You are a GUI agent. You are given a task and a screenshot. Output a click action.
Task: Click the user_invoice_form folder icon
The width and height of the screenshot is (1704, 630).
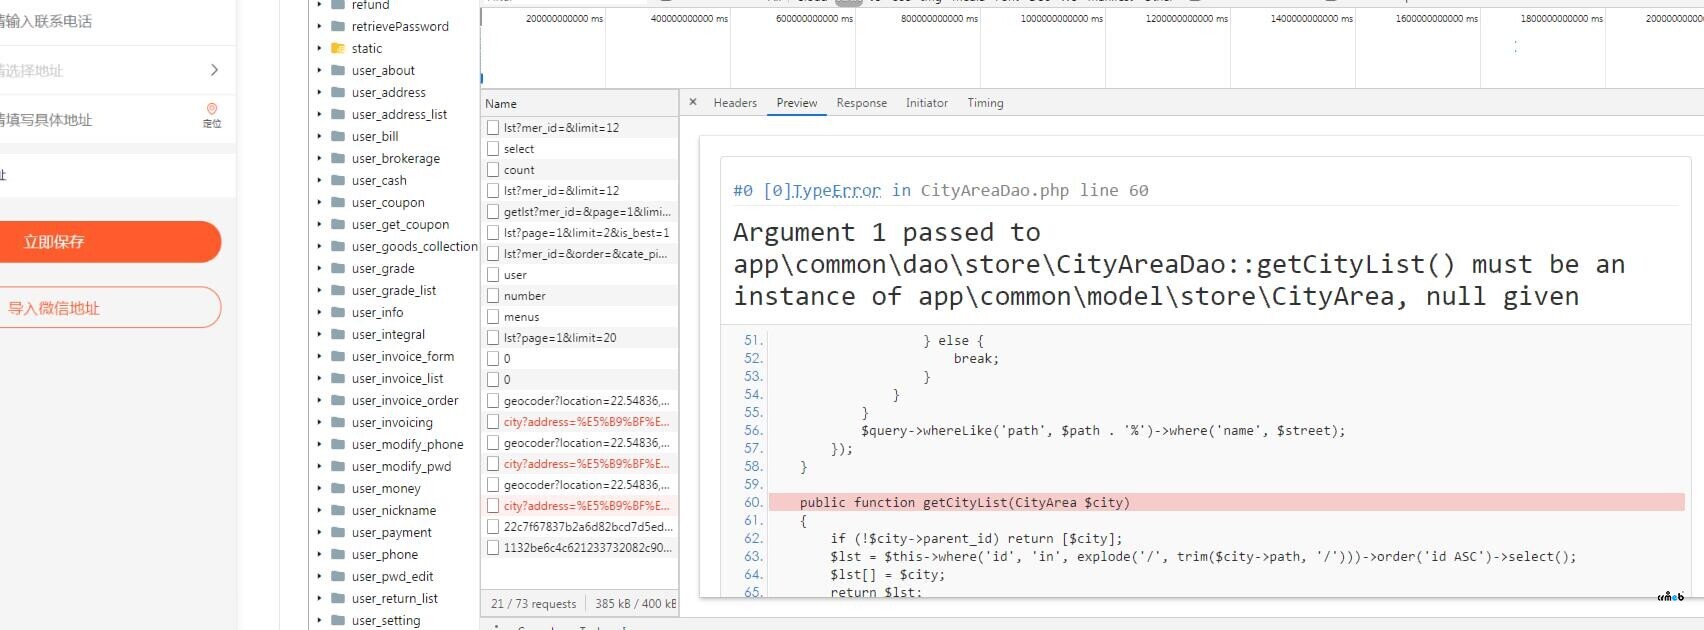click(338, 356)
